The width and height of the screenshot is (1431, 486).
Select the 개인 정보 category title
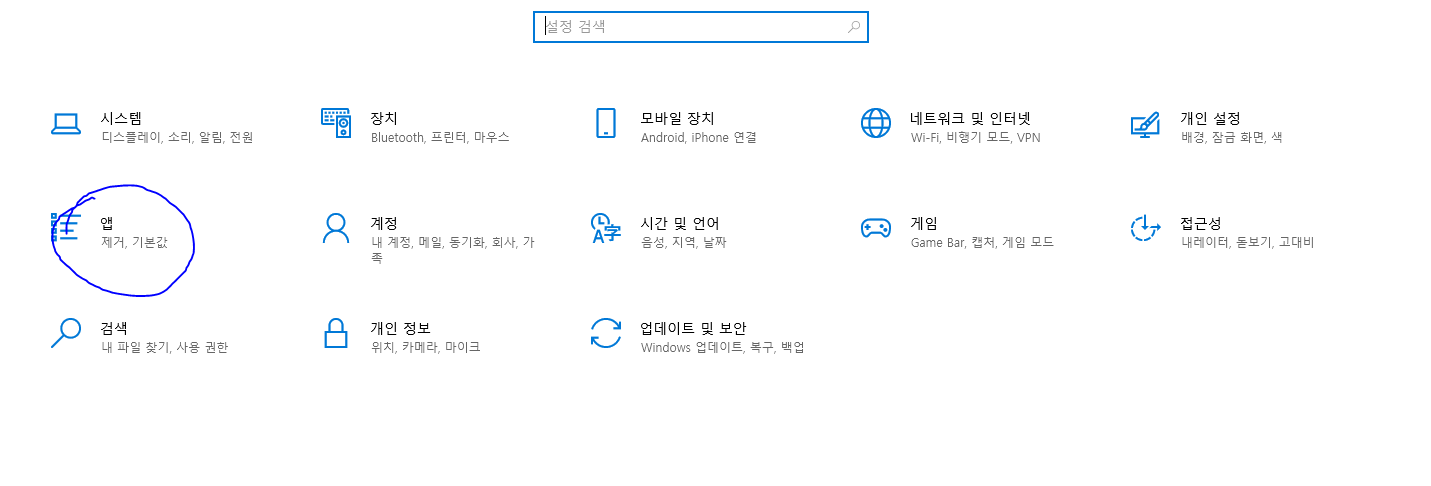coord(400,327)
